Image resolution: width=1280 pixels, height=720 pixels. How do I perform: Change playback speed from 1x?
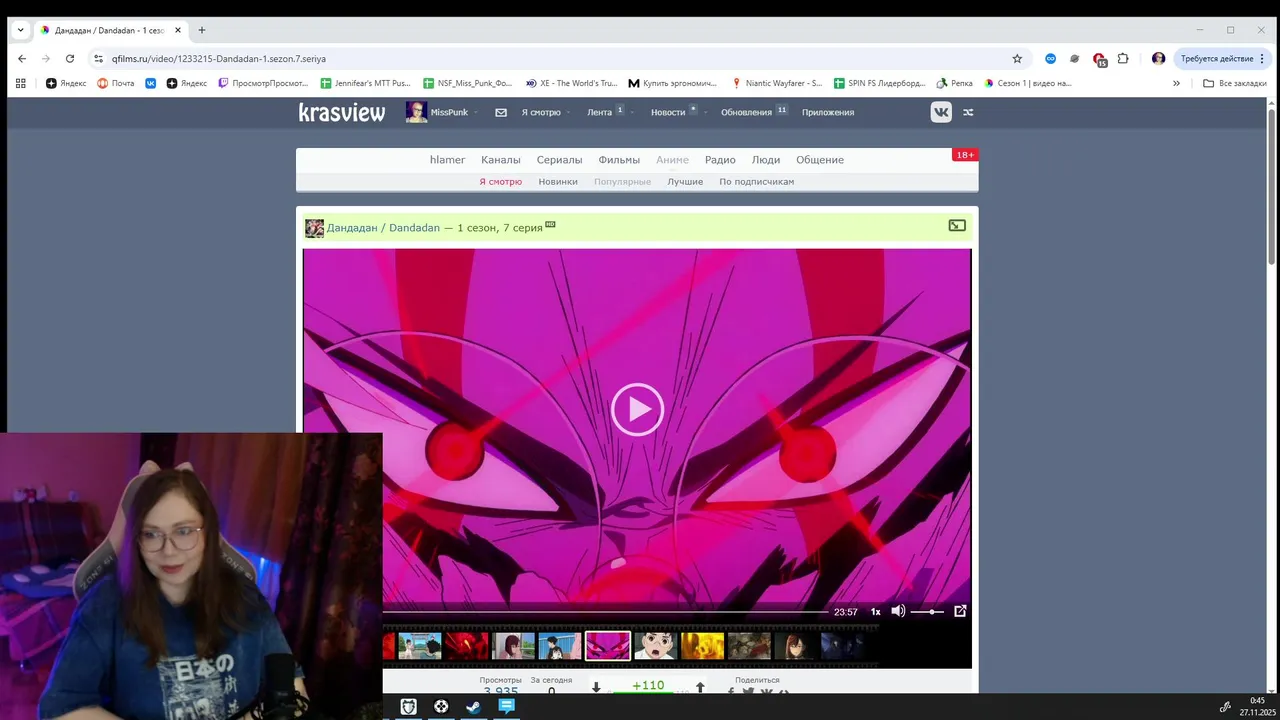click(876, 611)
